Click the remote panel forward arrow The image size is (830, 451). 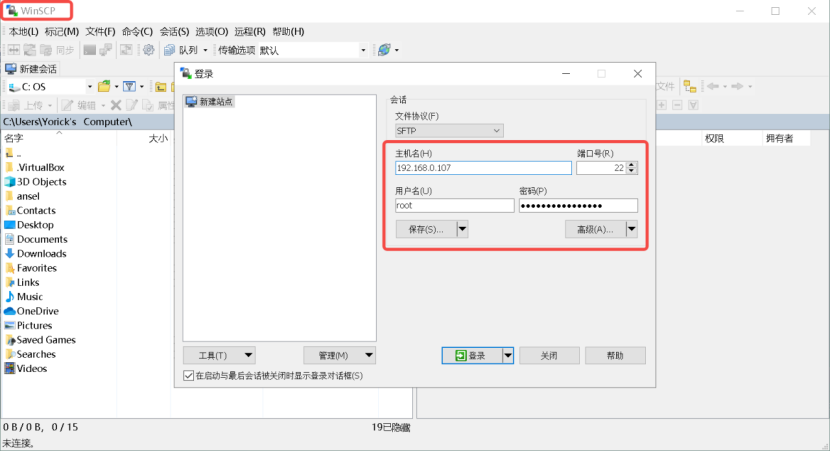coord(737,86)
